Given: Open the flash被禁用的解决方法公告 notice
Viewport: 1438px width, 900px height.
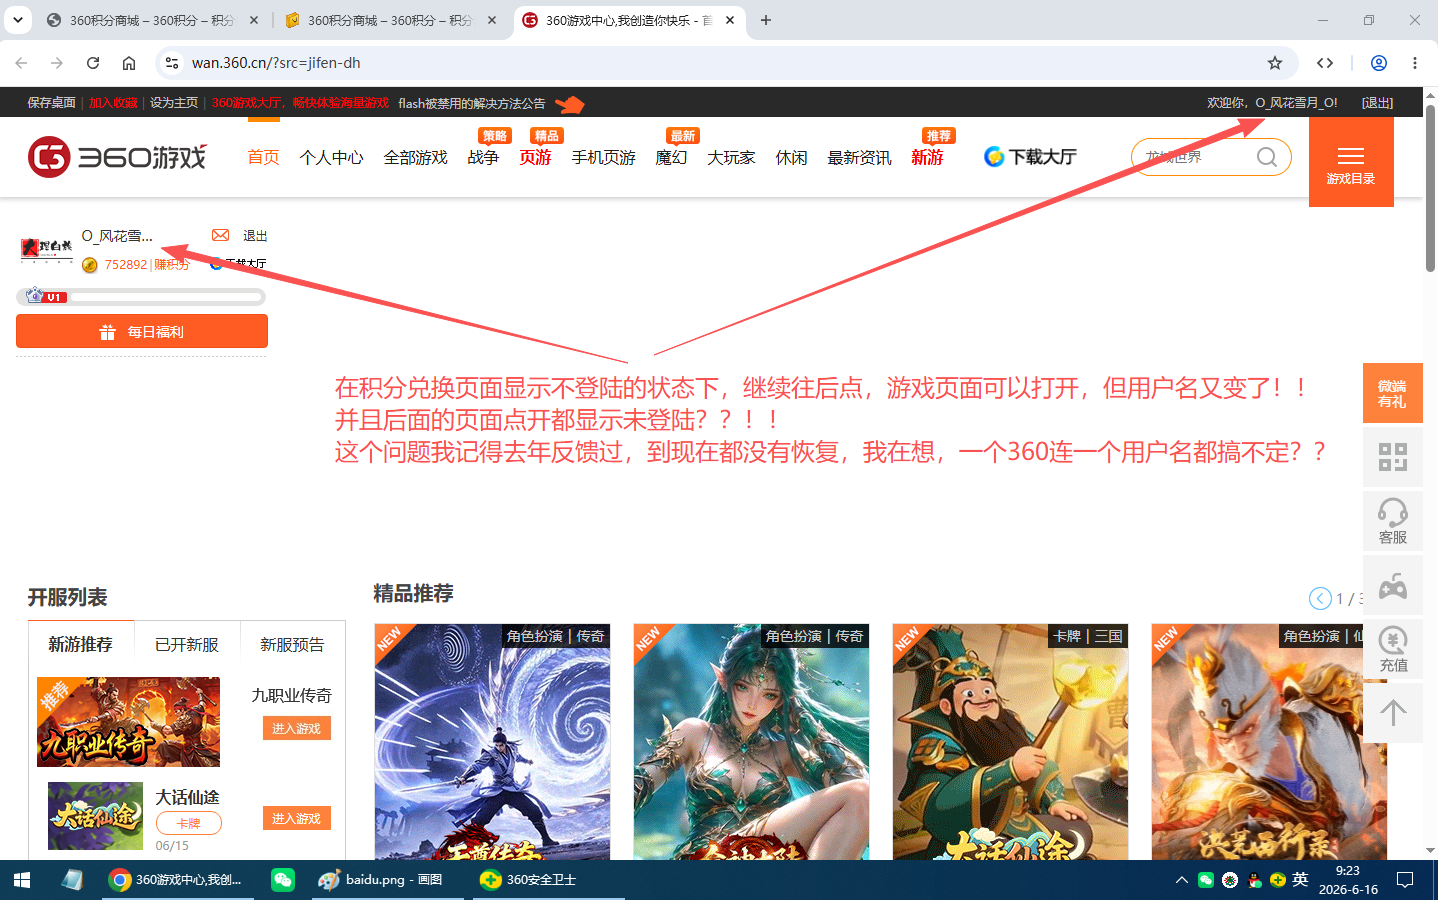Looking at the screenshot, I should click(x=472, y=103).
